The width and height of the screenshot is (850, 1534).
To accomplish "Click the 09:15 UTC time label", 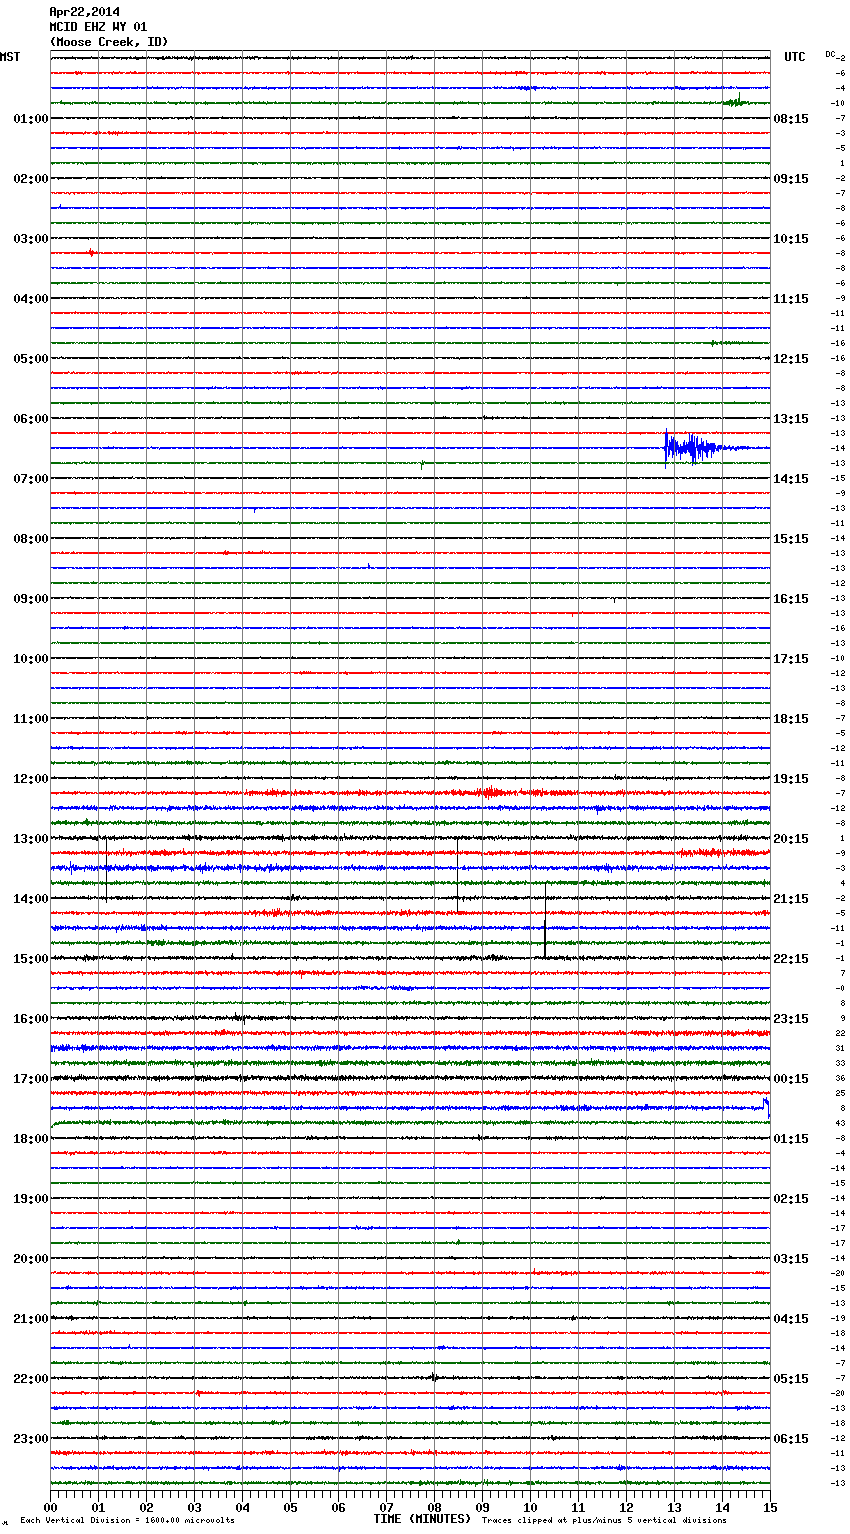I will click(791, 179).
